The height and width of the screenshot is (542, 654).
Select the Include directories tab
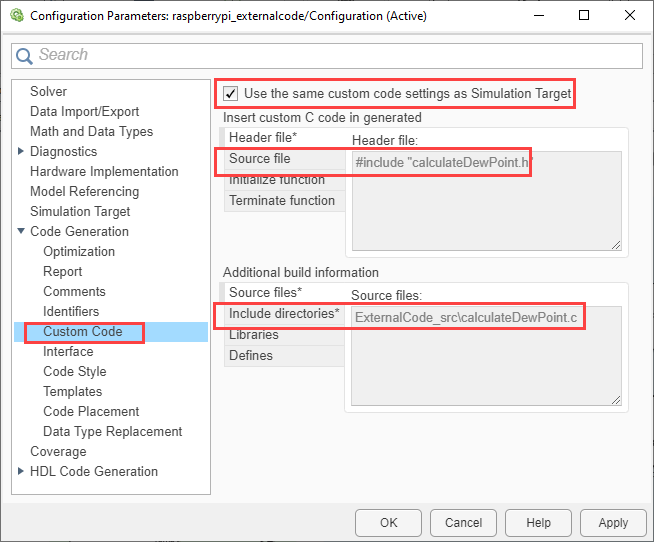[x=283, y=314]
